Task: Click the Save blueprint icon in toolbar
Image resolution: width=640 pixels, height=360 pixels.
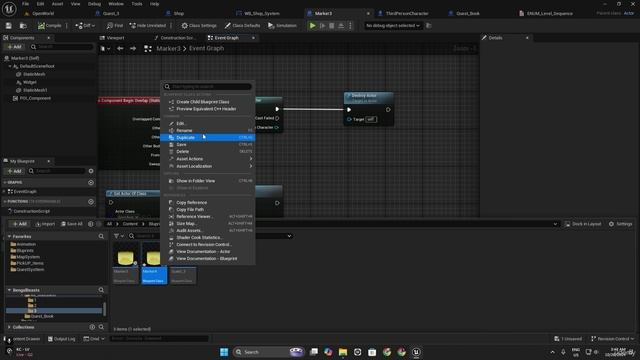Action: point(9,25)
